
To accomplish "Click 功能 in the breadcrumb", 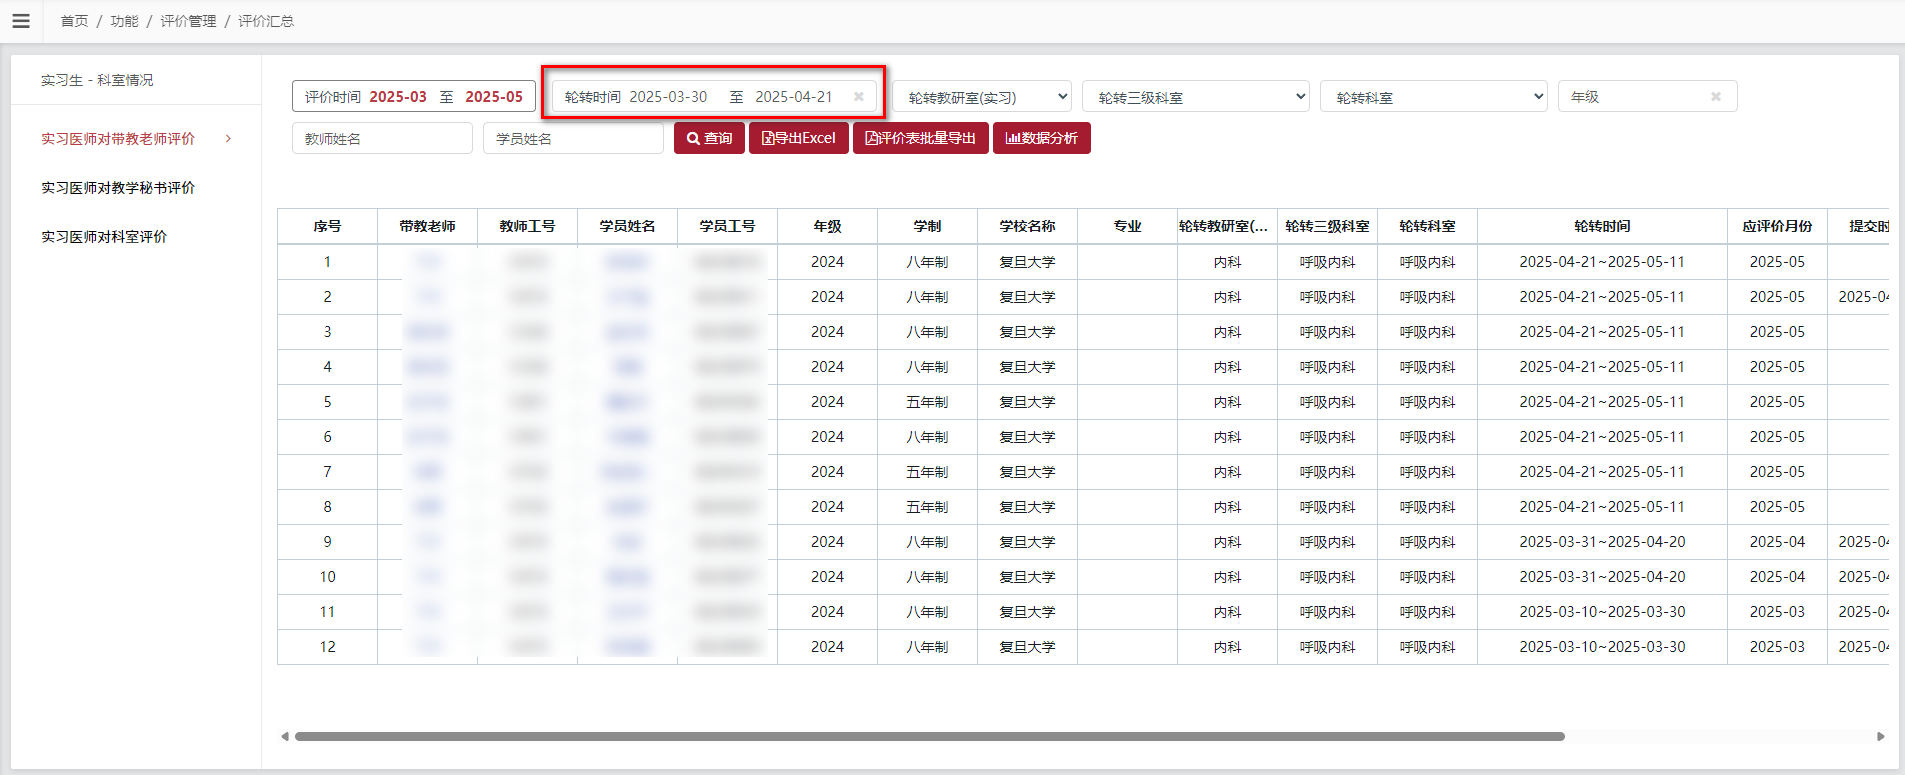I will click(x=124, y=21).
